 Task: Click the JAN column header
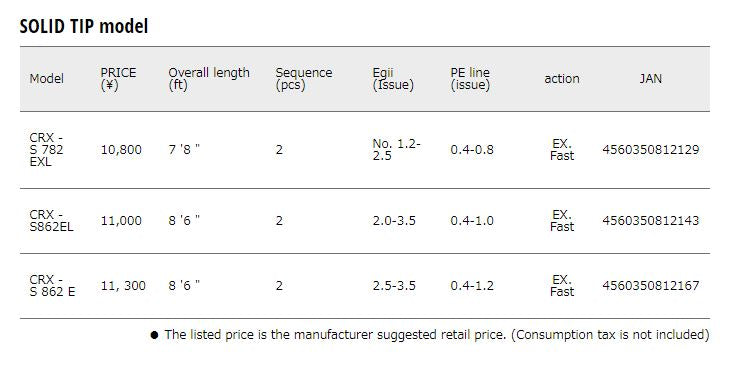pos(651,79)
